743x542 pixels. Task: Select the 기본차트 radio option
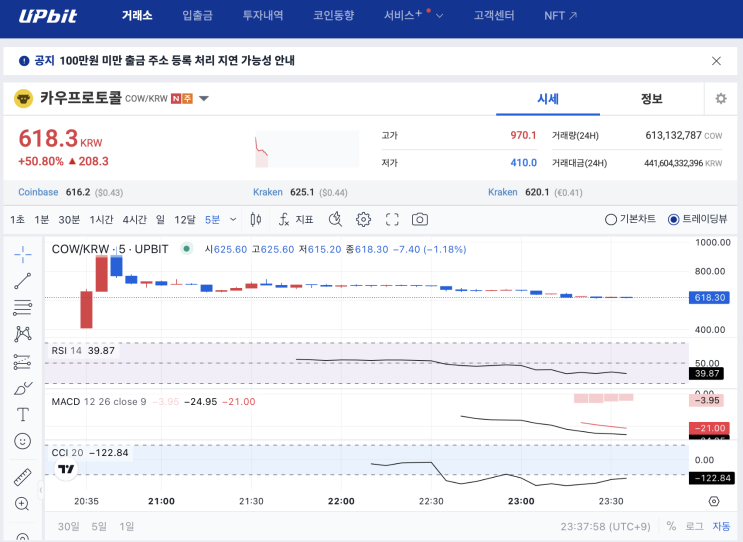[x=630, y=219]
